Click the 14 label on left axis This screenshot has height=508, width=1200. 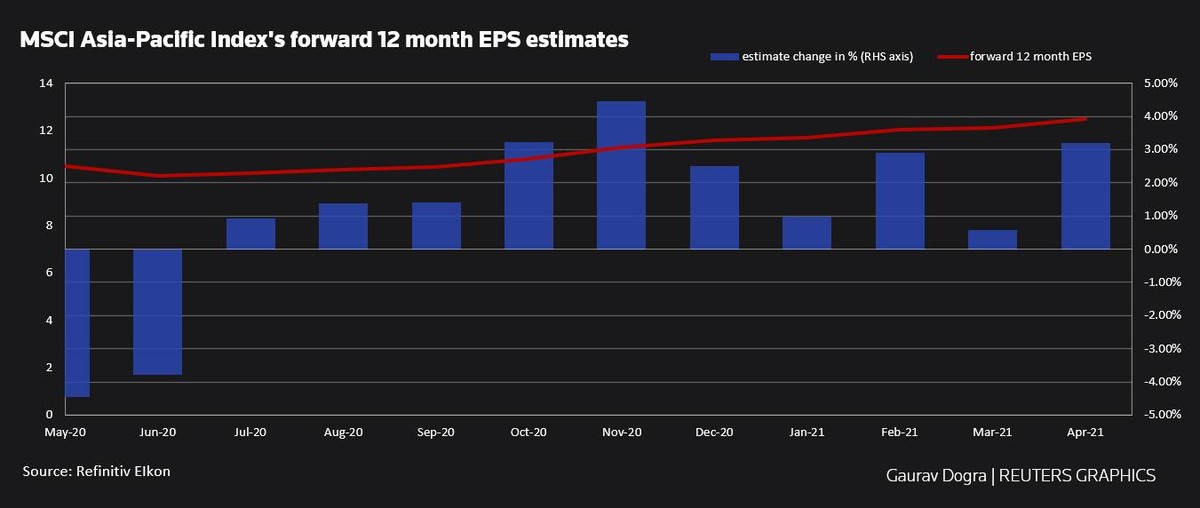(45, 84)
